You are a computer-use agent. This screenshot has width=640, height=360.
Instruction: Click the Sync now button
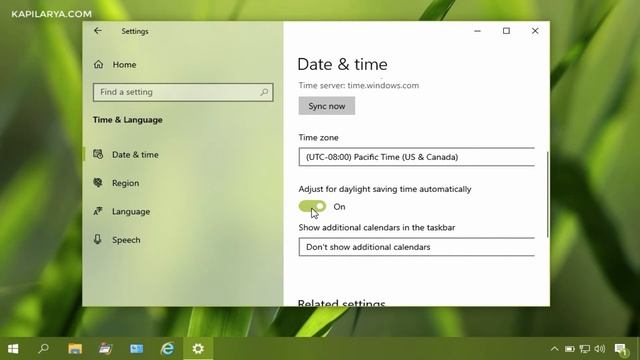(x=327, y=106)
